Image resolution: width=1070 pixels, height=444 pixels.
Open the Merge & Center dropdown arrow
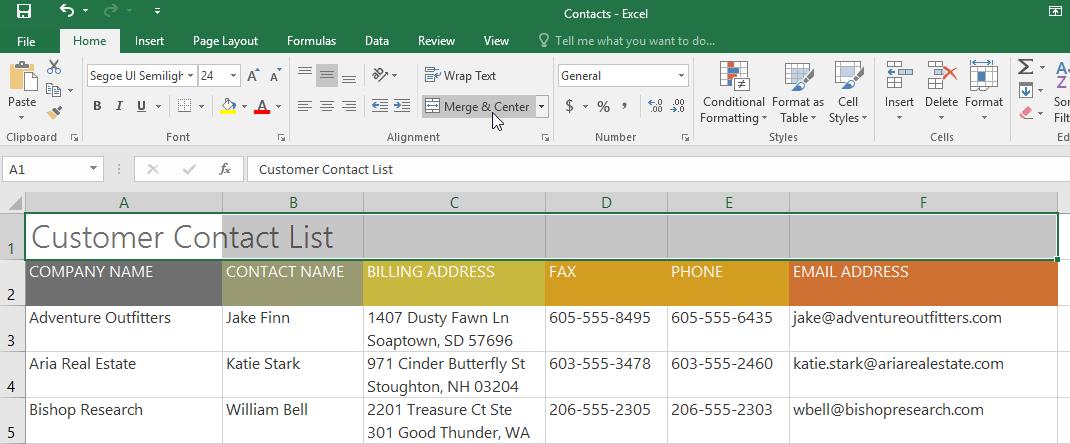(541, 106)
